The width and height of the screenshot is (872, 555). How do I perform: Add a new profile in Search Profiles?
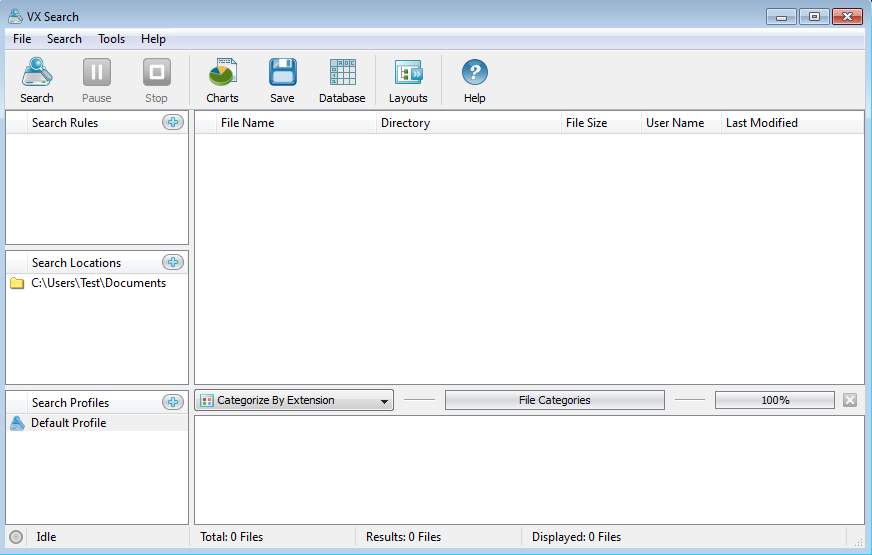tap(173, 402)
